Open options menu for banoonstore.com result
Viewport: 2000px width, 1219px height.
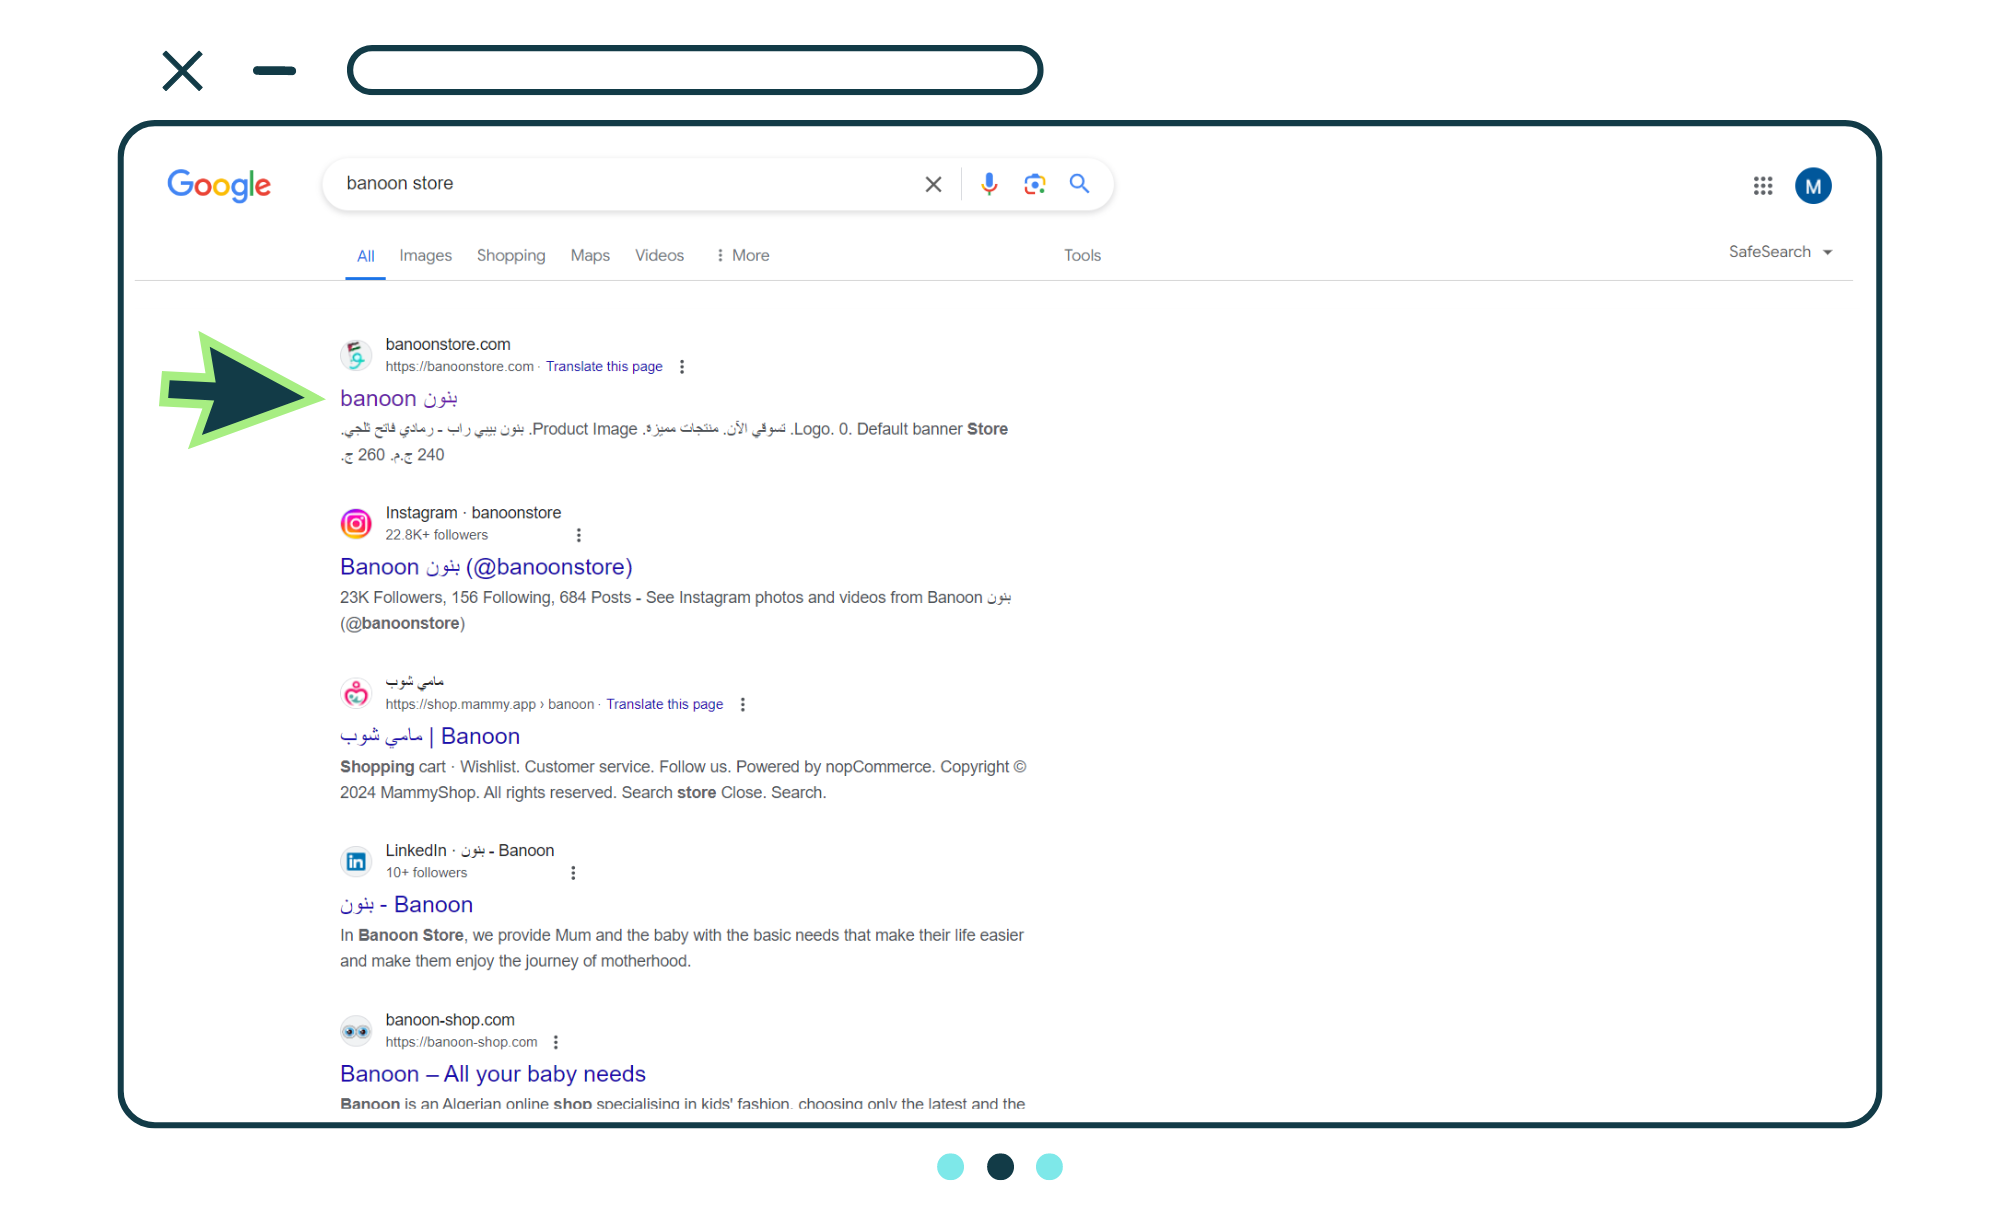(x=682, y=367)
